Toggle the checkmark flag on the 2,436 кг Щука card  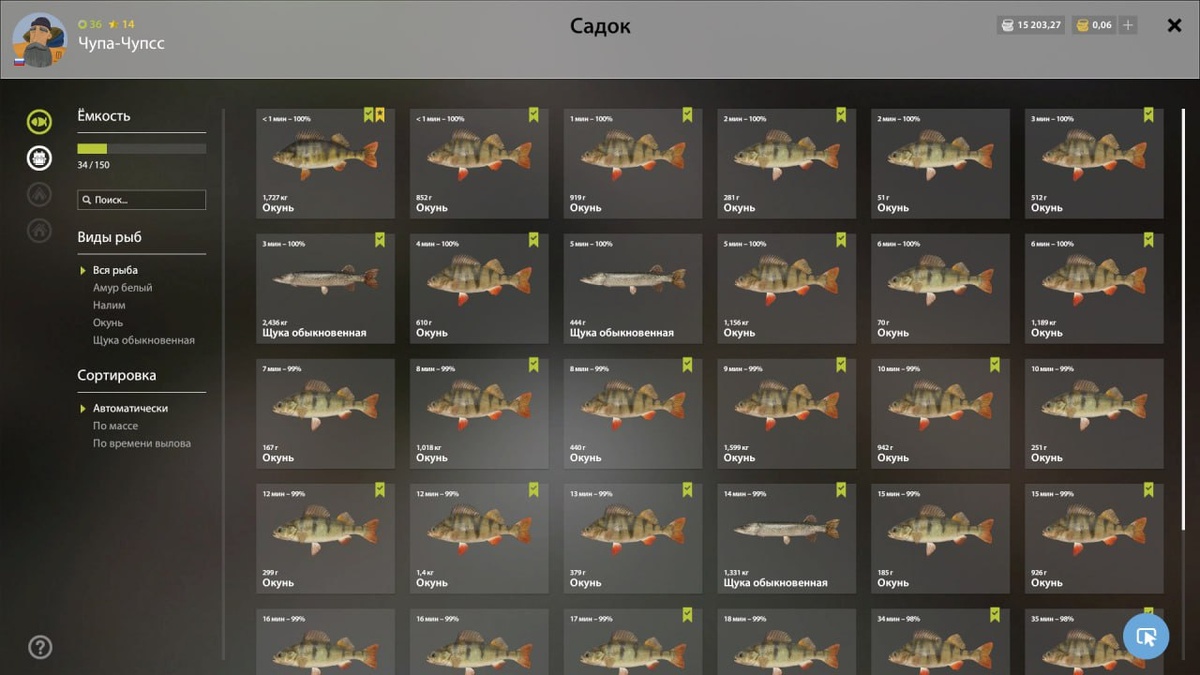click(x=380, y=240)
